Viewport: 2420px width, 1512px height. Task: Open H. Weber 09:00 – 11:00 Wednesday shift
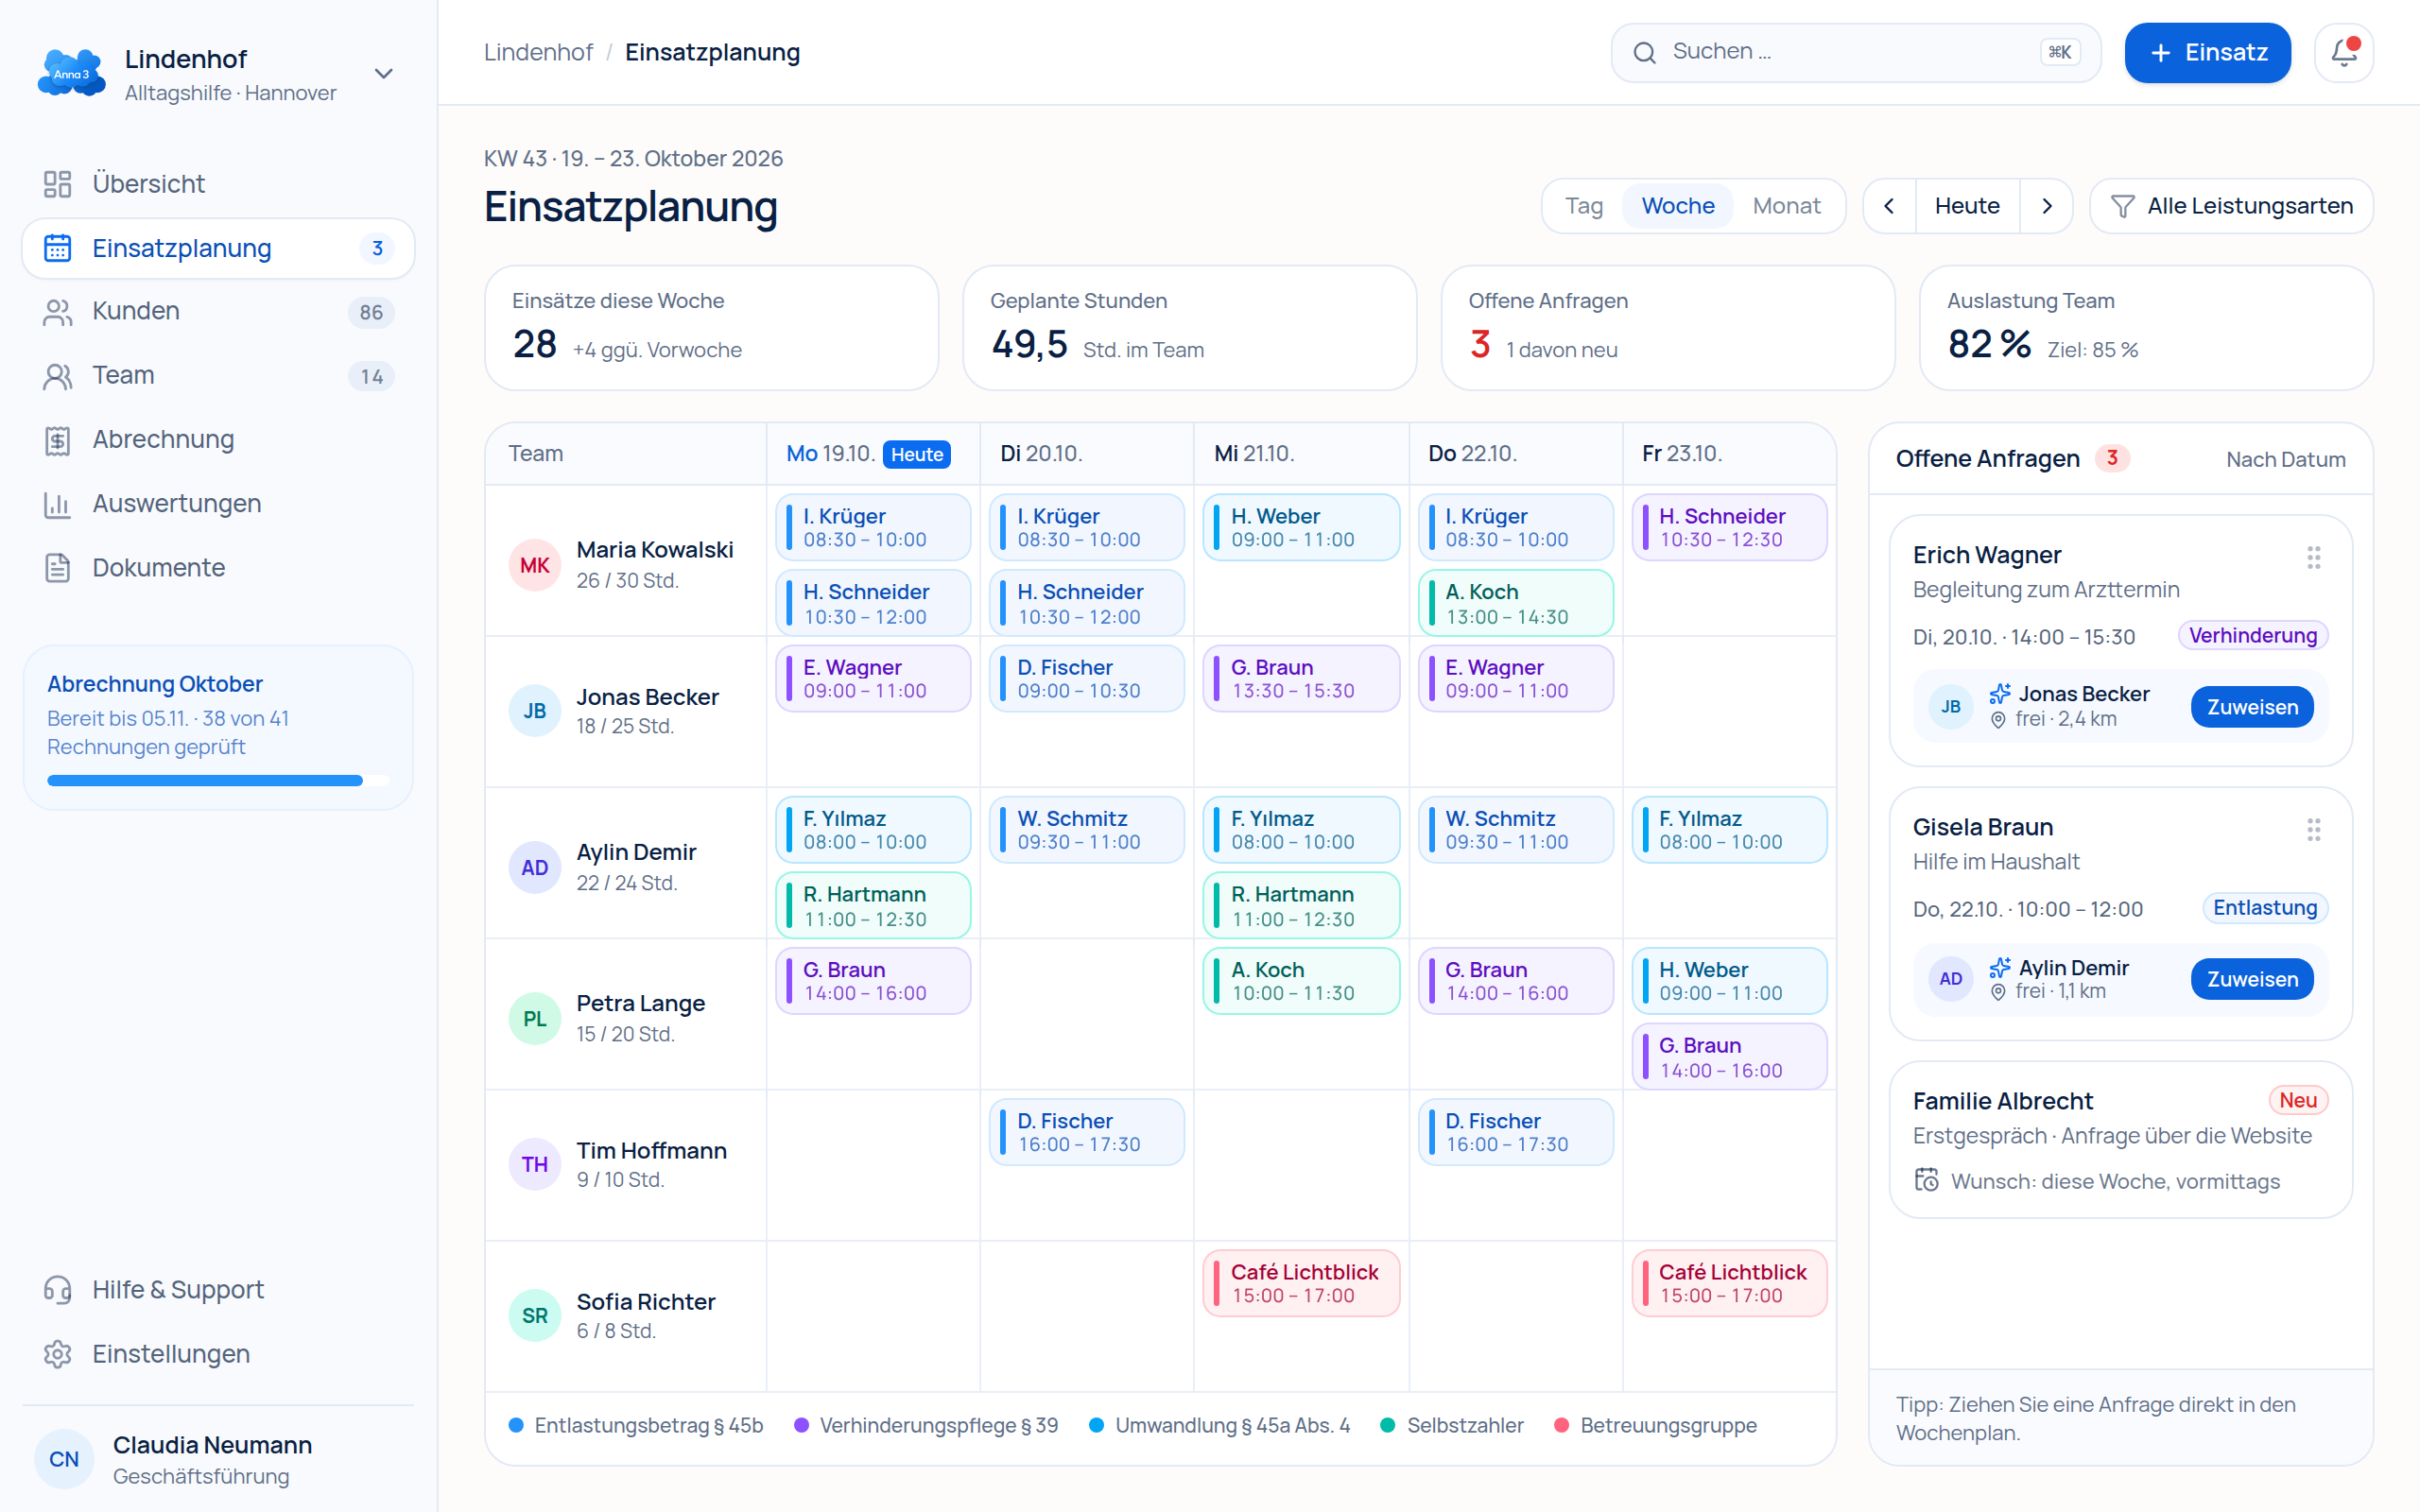1301,527
